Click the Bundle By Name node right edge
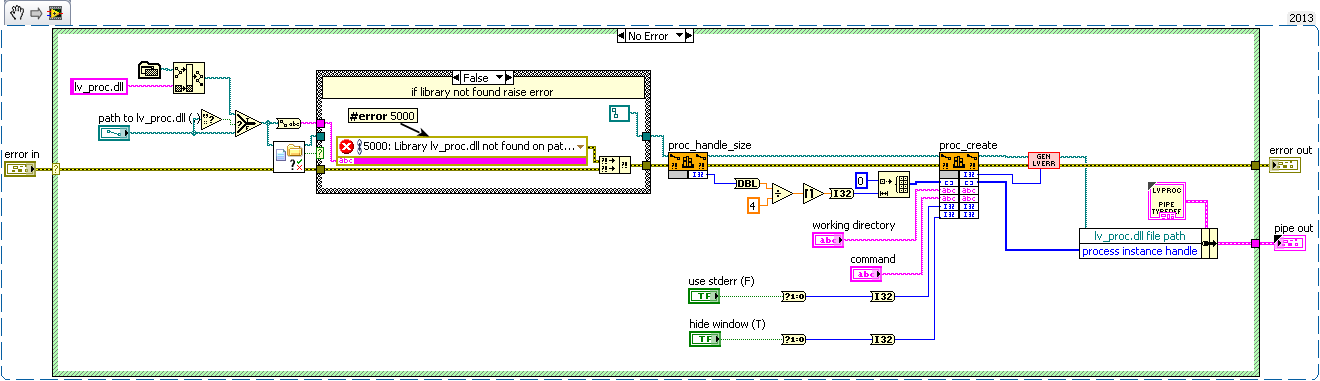Image resolution: width=1320 pixels, height=381 pixels. [1209, 243]
